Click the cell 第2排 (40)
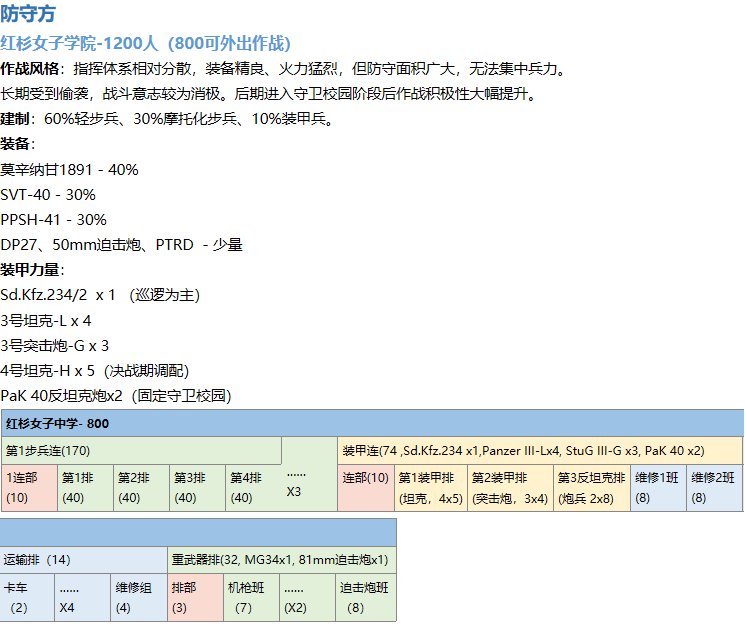This screenshot has height=629, width=745. [x=142, y=488]
